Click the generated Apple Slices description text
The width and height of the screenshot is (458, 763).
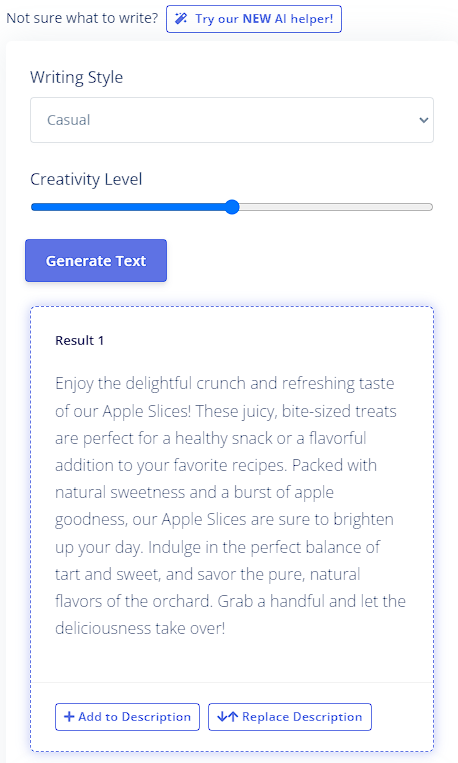[230, 506]
